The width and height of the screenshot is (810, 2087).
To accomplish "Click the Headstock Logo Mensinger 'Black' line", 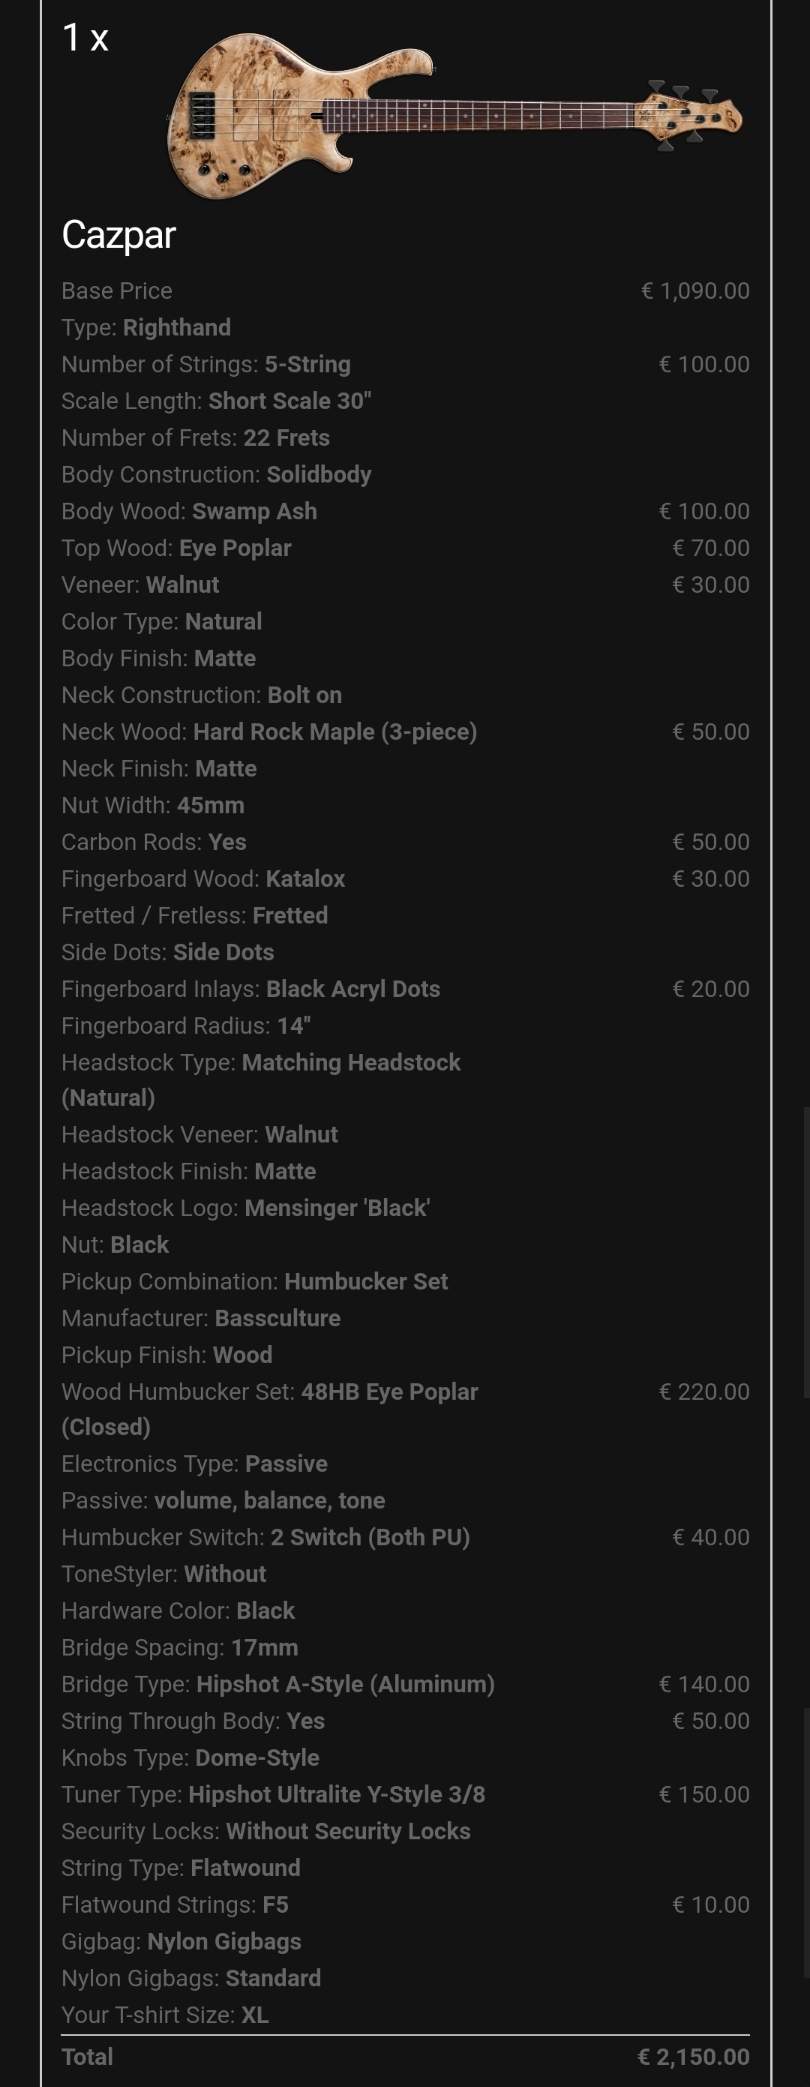I will 246,1208.
